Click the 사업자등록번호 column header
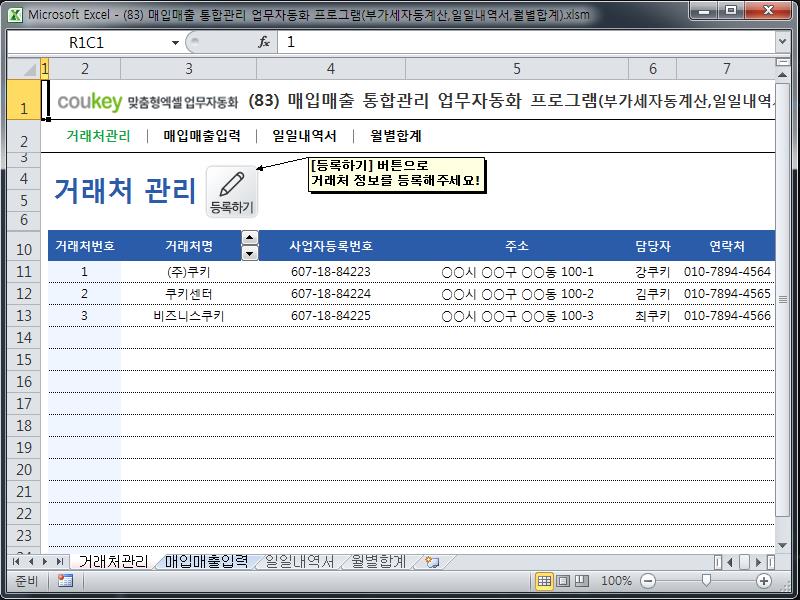Viewport: 800px width, 600px height. [x=331, y=246]
